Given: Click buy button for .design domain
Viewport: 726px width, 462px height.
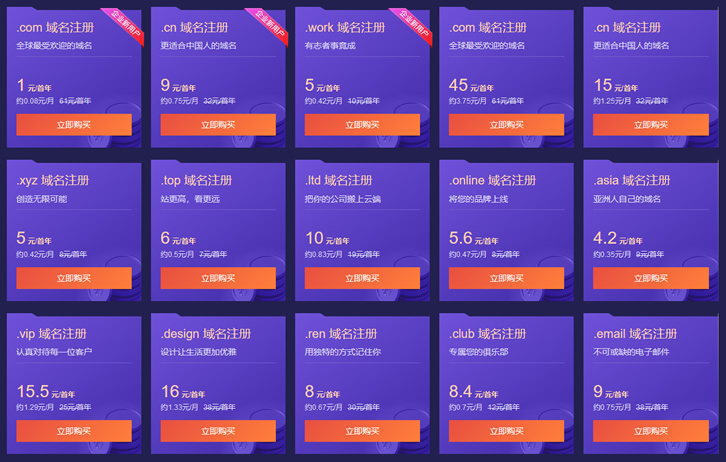Looking at the screenshot, I should [x=218, y=431].
